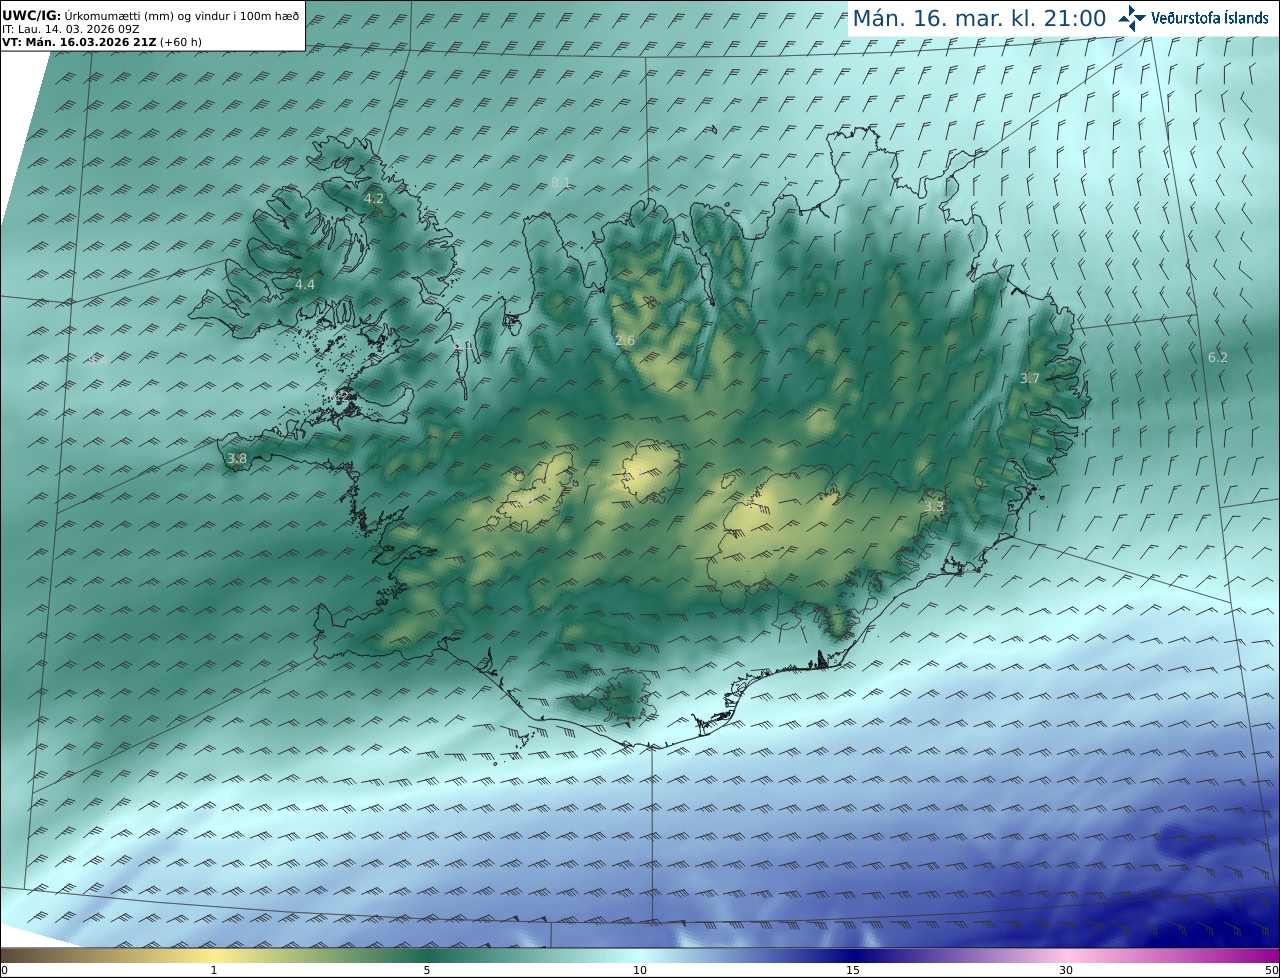The height and width of the screenshot is (978, 1280).
Task: Click the '0' label on the color scale
Action: (x=4, y=970)
